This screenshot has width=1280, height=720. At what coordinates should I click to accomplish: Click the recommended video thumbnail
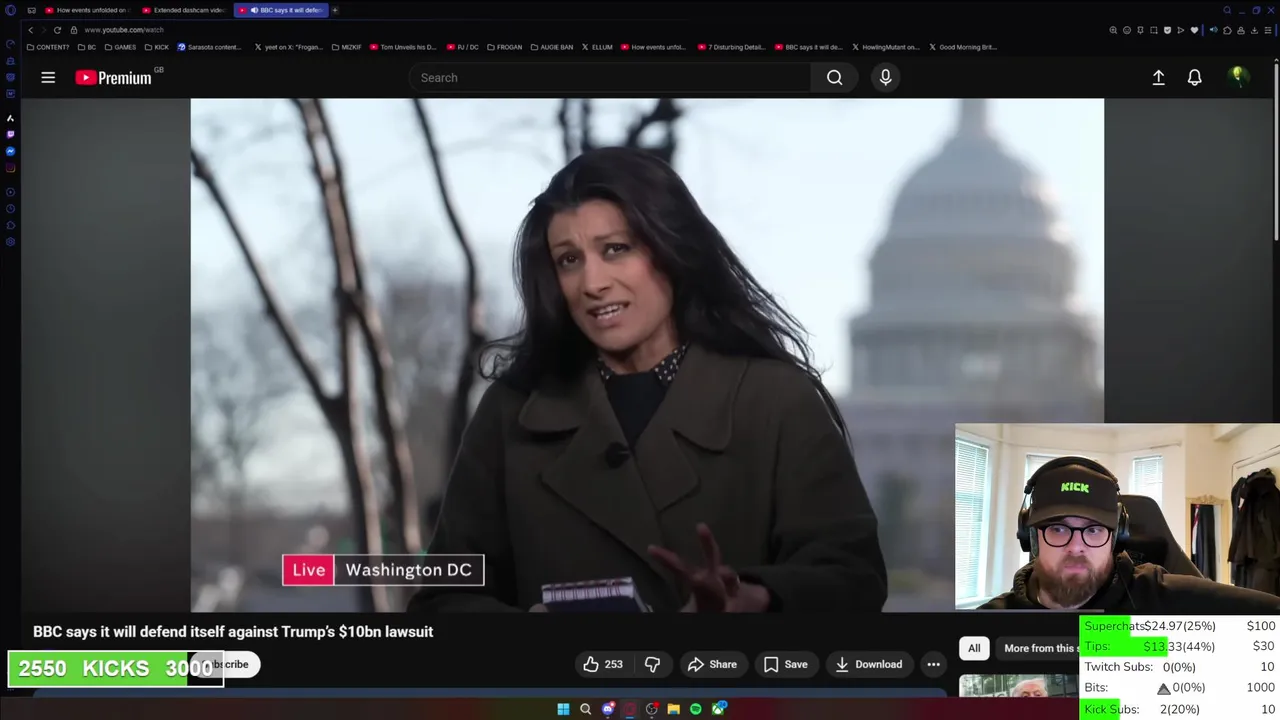tap(1018, 686)
